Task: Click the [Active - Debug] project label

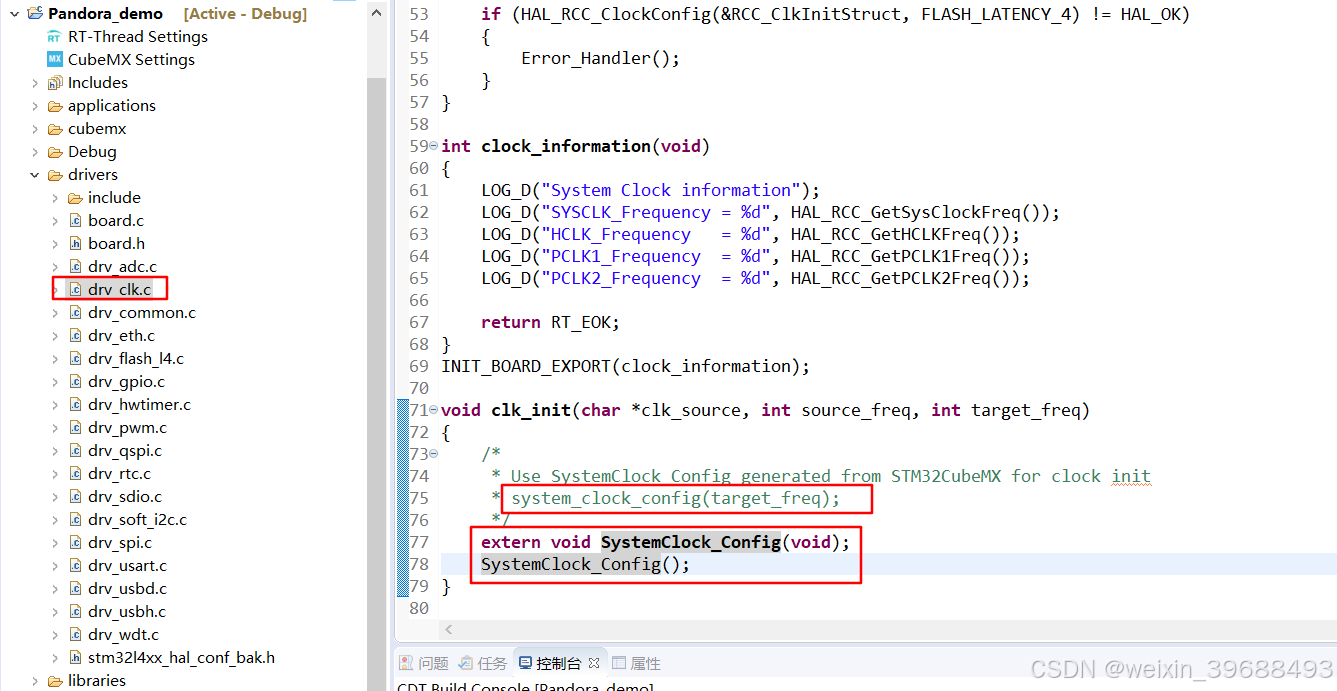Action: pos(245,14)
